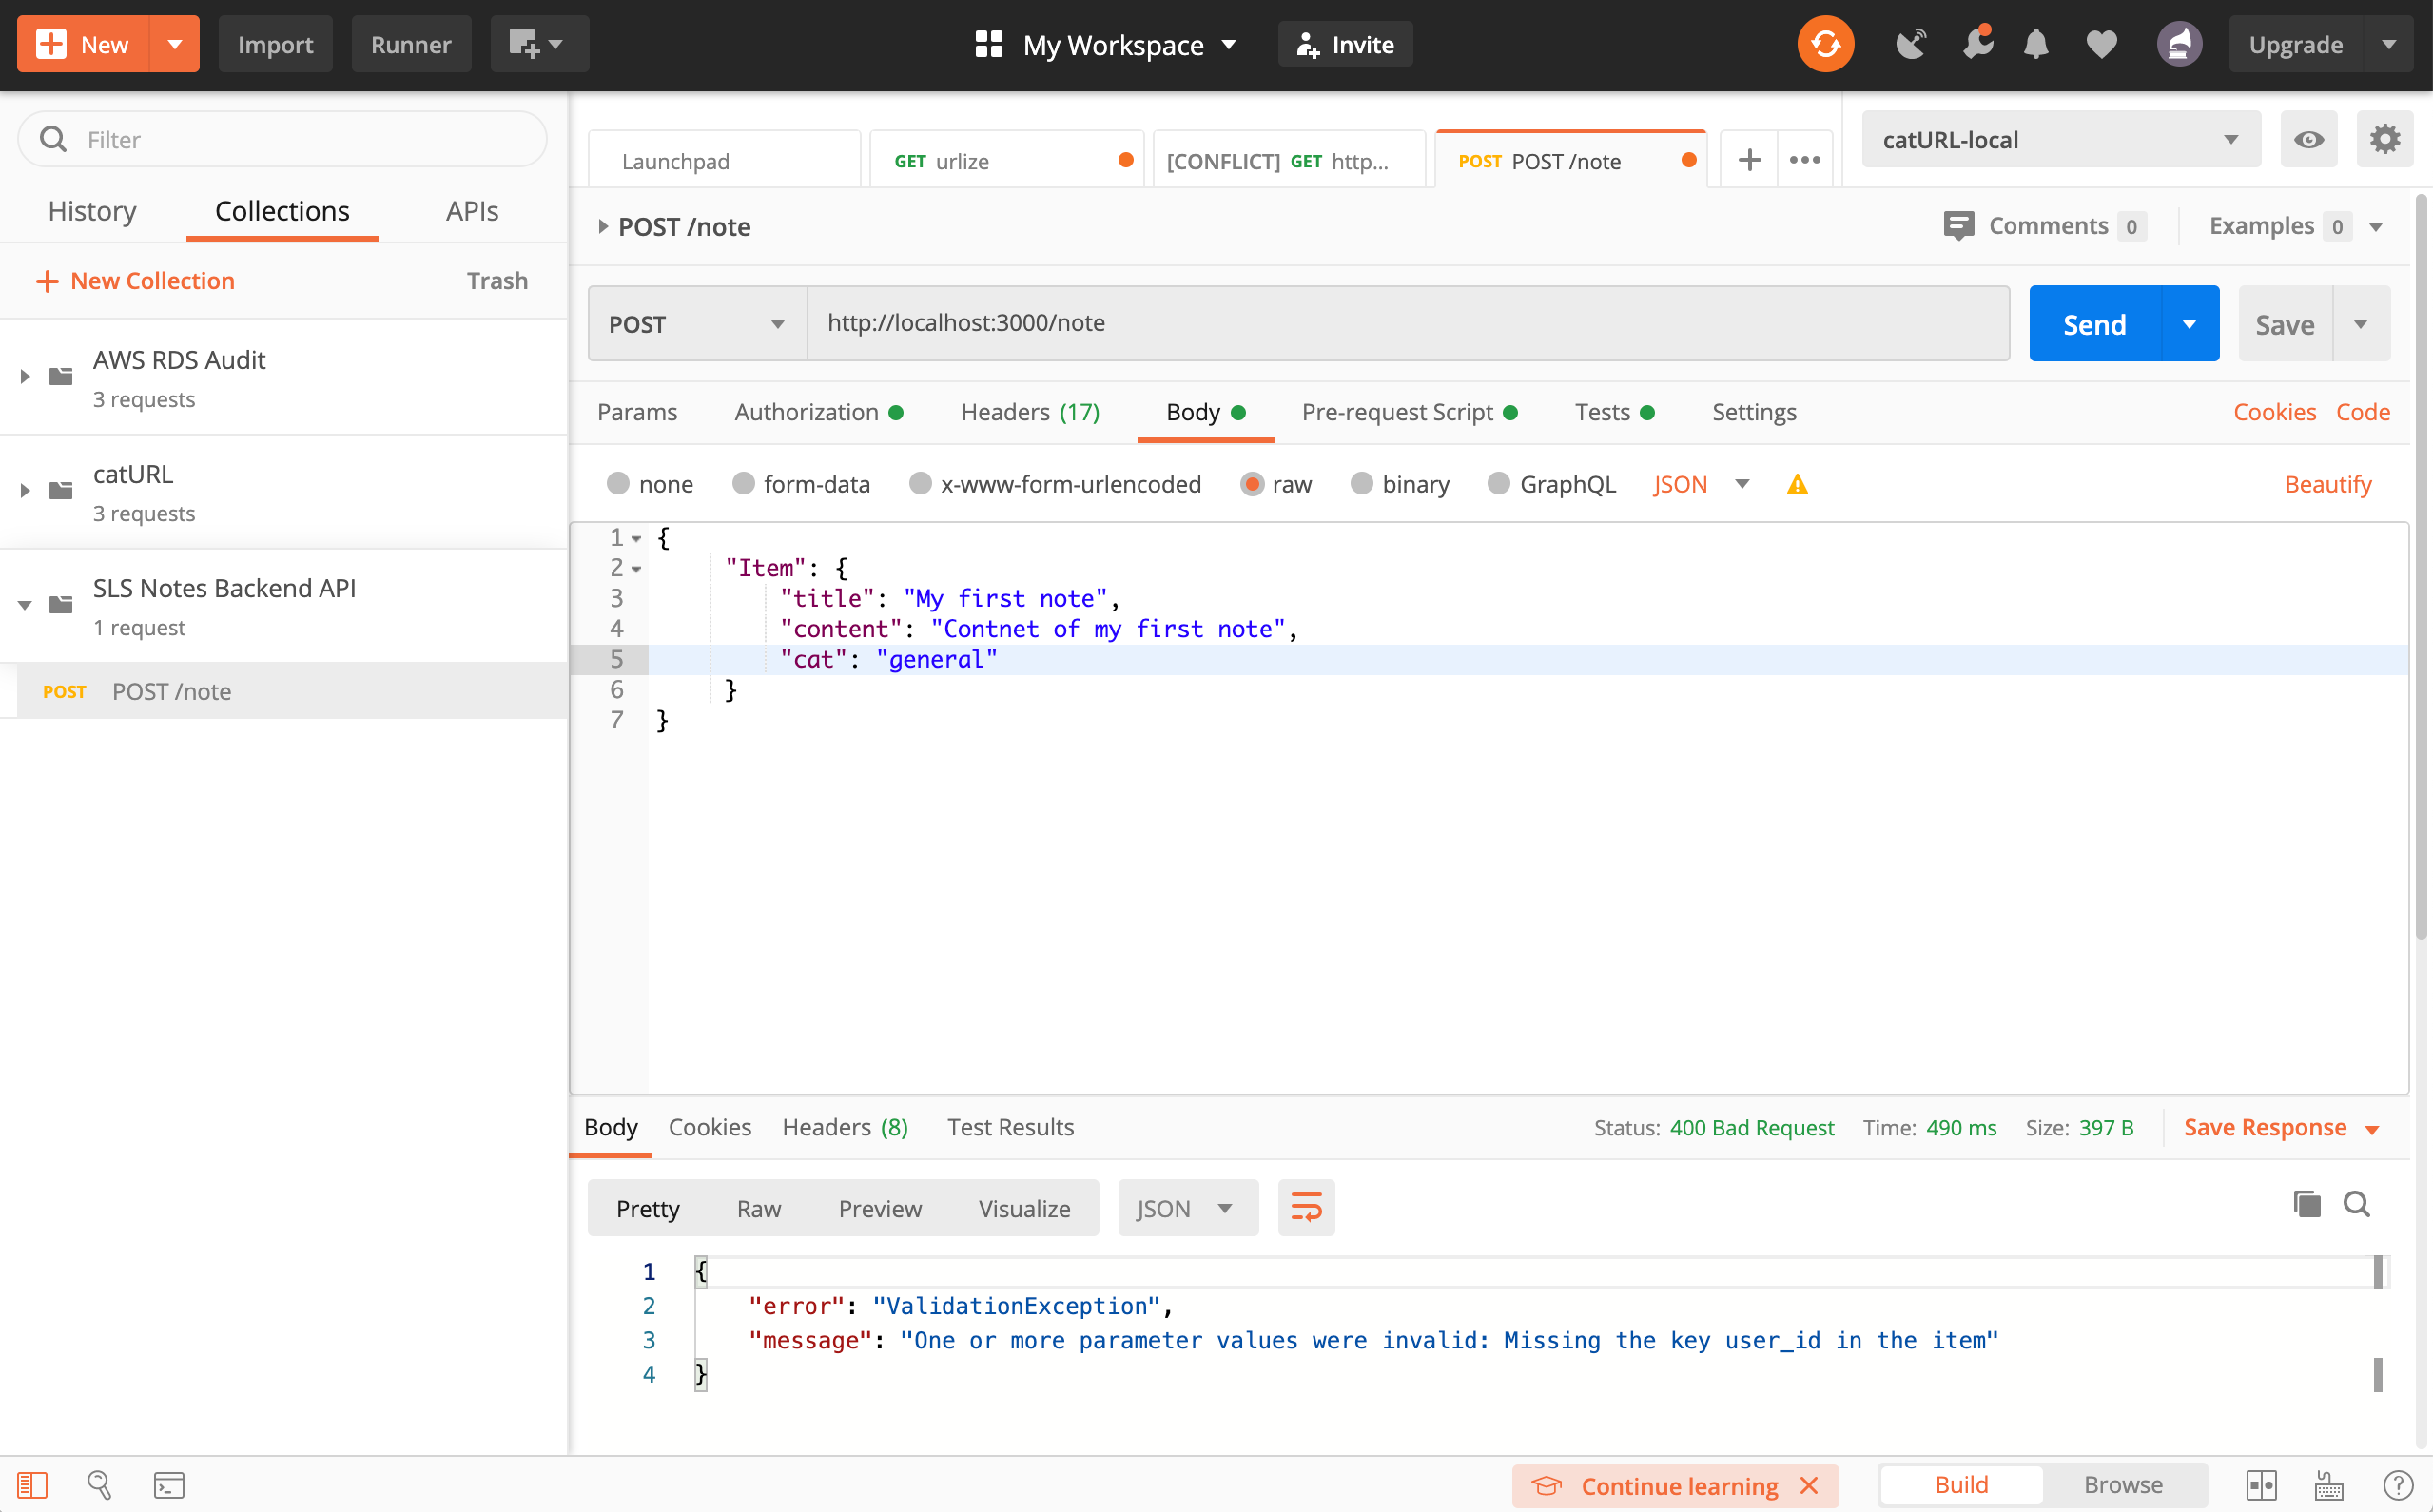This screenshot has height=1512, width=2433.
Task: Open the environment quick look eye icon
Action: click(2308, 139)
